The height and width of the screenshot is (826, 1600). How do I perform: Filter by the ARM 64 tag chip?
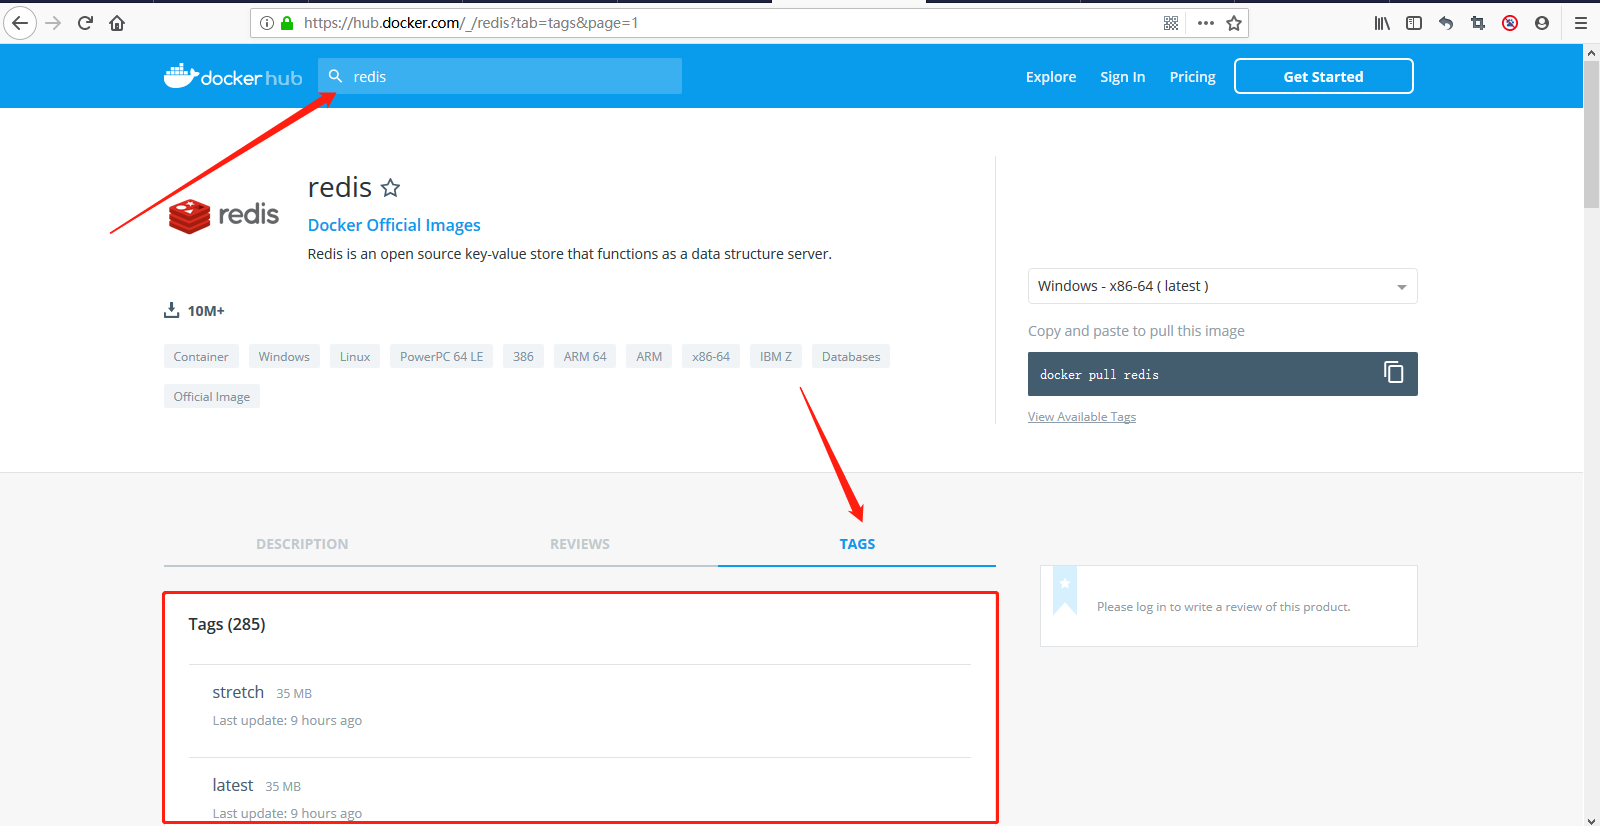pyautogui.click(x=585, y=356)
